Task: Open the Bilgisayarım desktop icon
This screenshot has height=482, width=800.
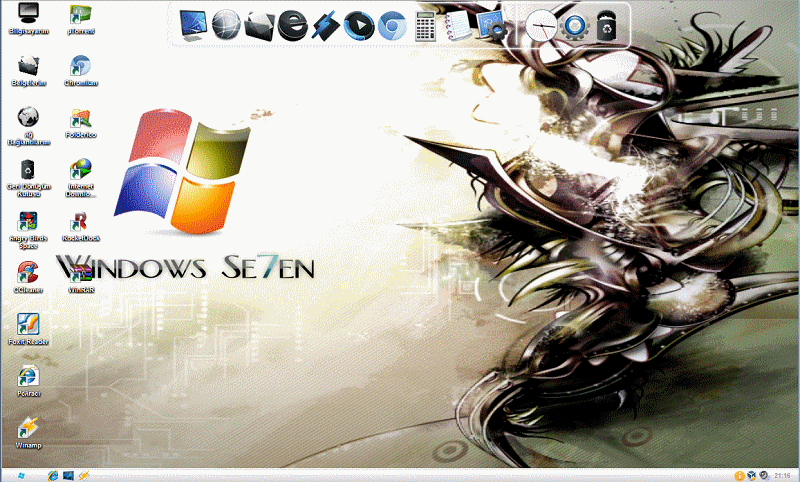Action: tap(29, 18)
